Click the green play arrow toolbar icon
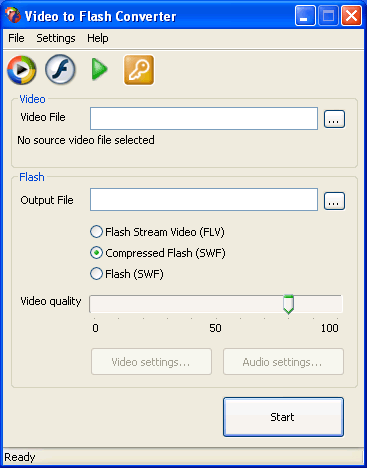The height and width of the screenshot is (468, 367). pyautogui.click(x=99, y=69)
